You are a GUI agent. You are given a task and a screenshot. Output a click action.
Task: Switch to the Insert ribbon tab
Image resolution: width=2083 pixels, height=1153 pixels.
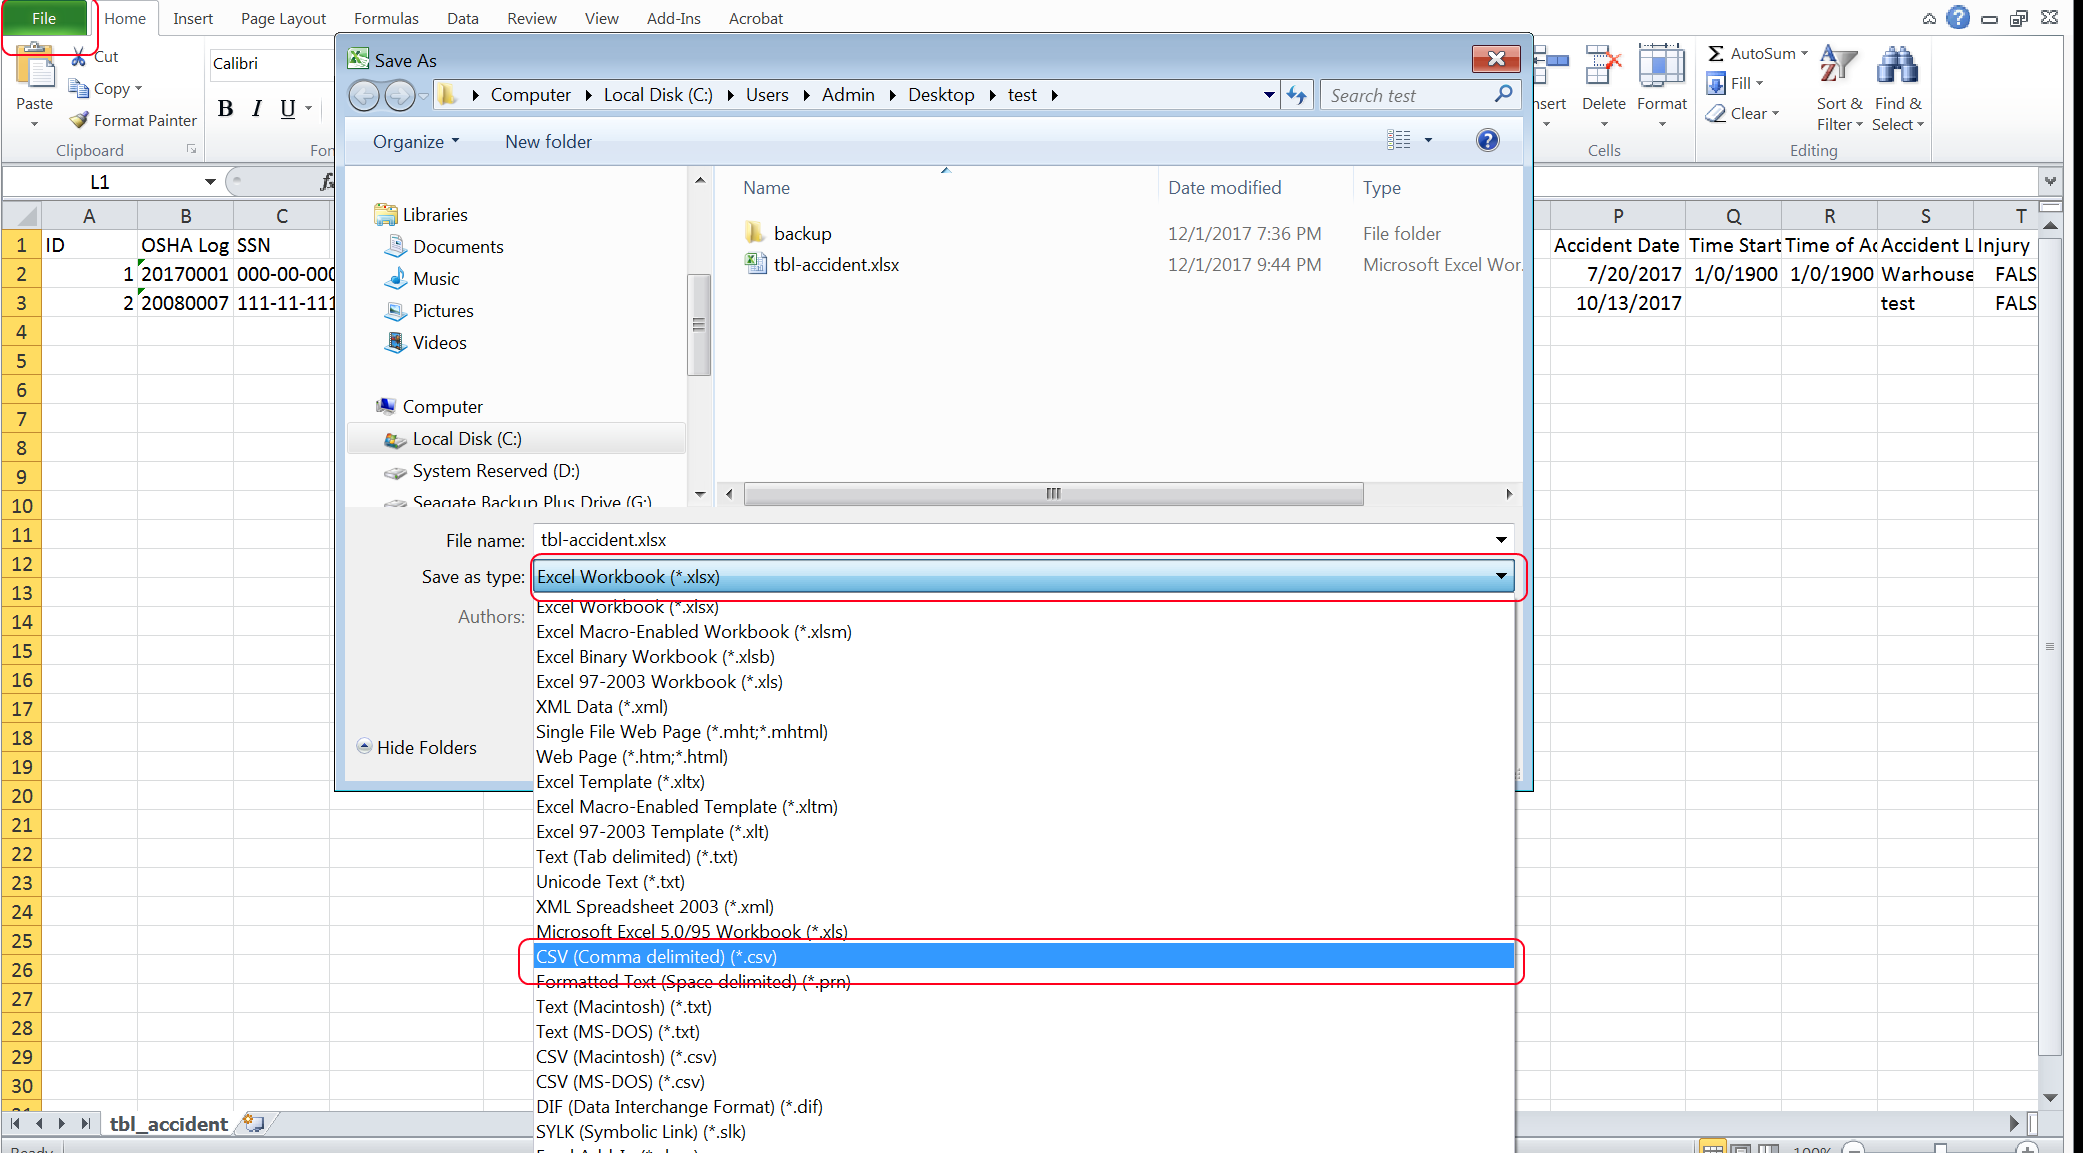coord(193,18)
